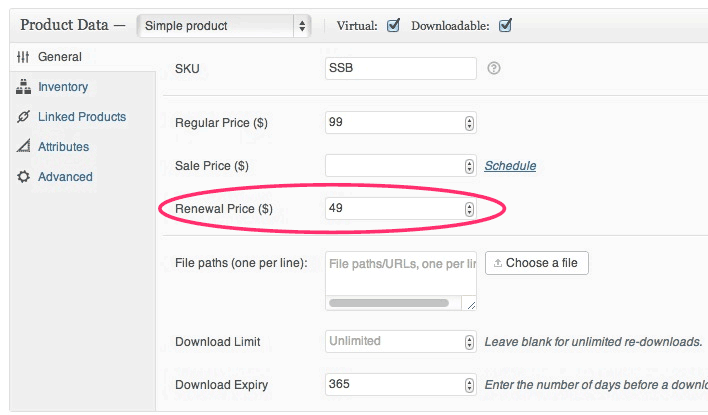708x415 pixels.
Task: Click the Download Expiry input field
Action: point(401,384)
